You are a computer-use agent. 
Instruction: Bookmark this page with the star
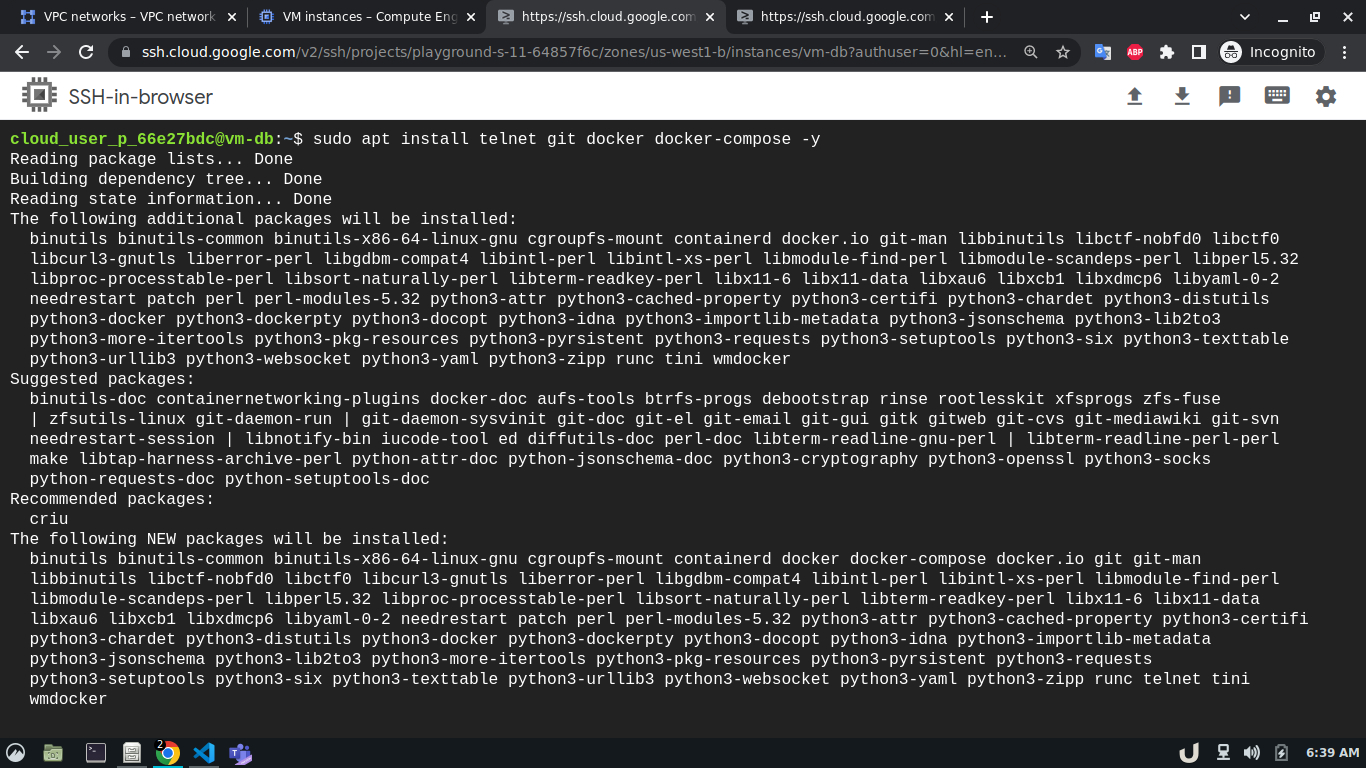coord(1063,52)
